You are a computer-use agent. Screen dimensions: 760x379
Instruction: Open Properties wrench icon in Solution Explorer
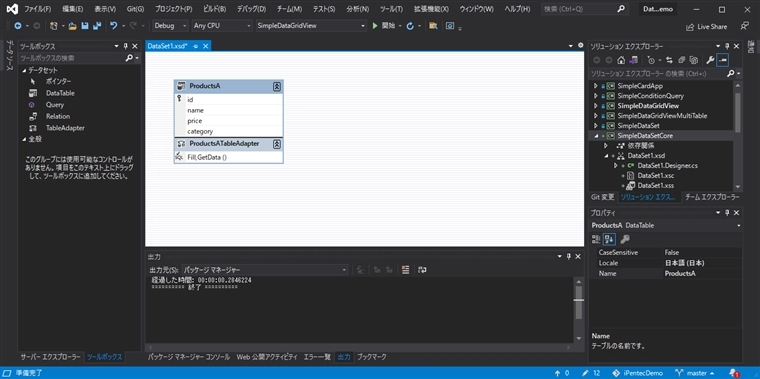(710, 60)
